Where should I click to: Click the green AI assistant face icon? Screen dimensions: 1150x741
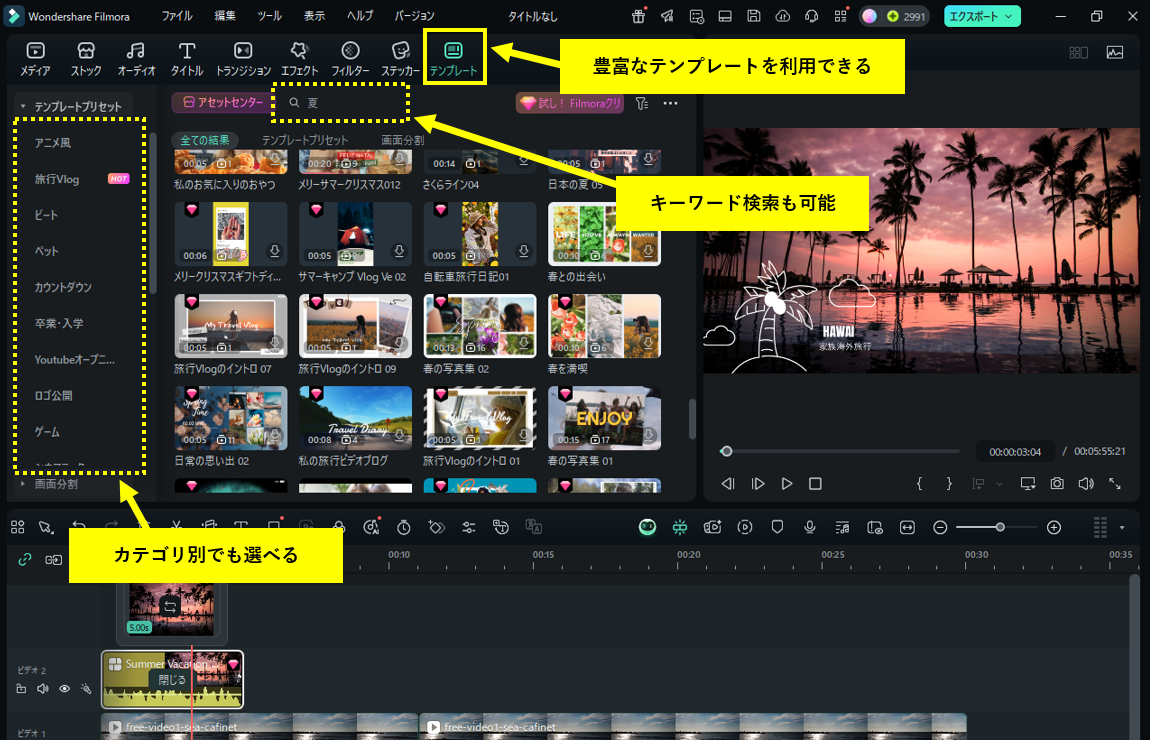(647, 527)
